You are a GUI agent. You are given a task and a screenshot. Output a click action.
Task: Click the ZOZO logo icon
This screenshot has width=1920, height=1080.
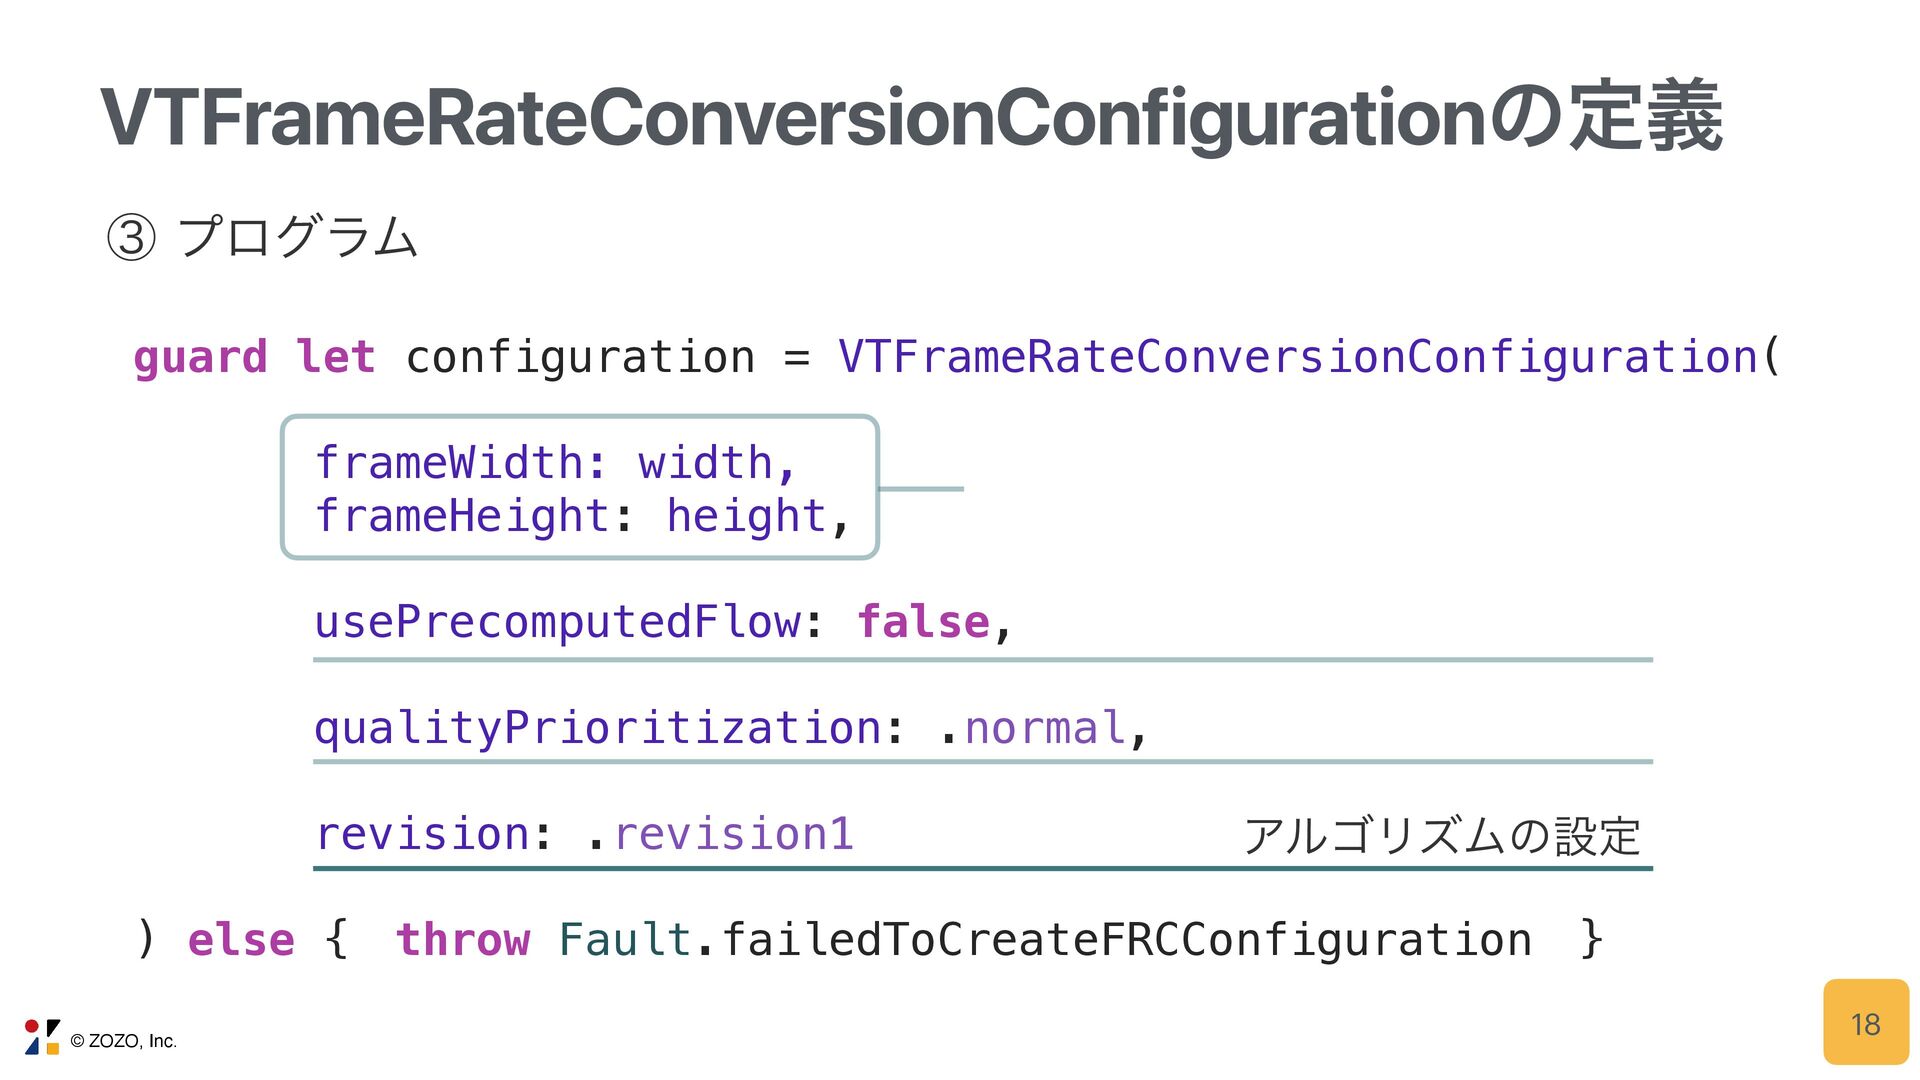click(42, 1037)
